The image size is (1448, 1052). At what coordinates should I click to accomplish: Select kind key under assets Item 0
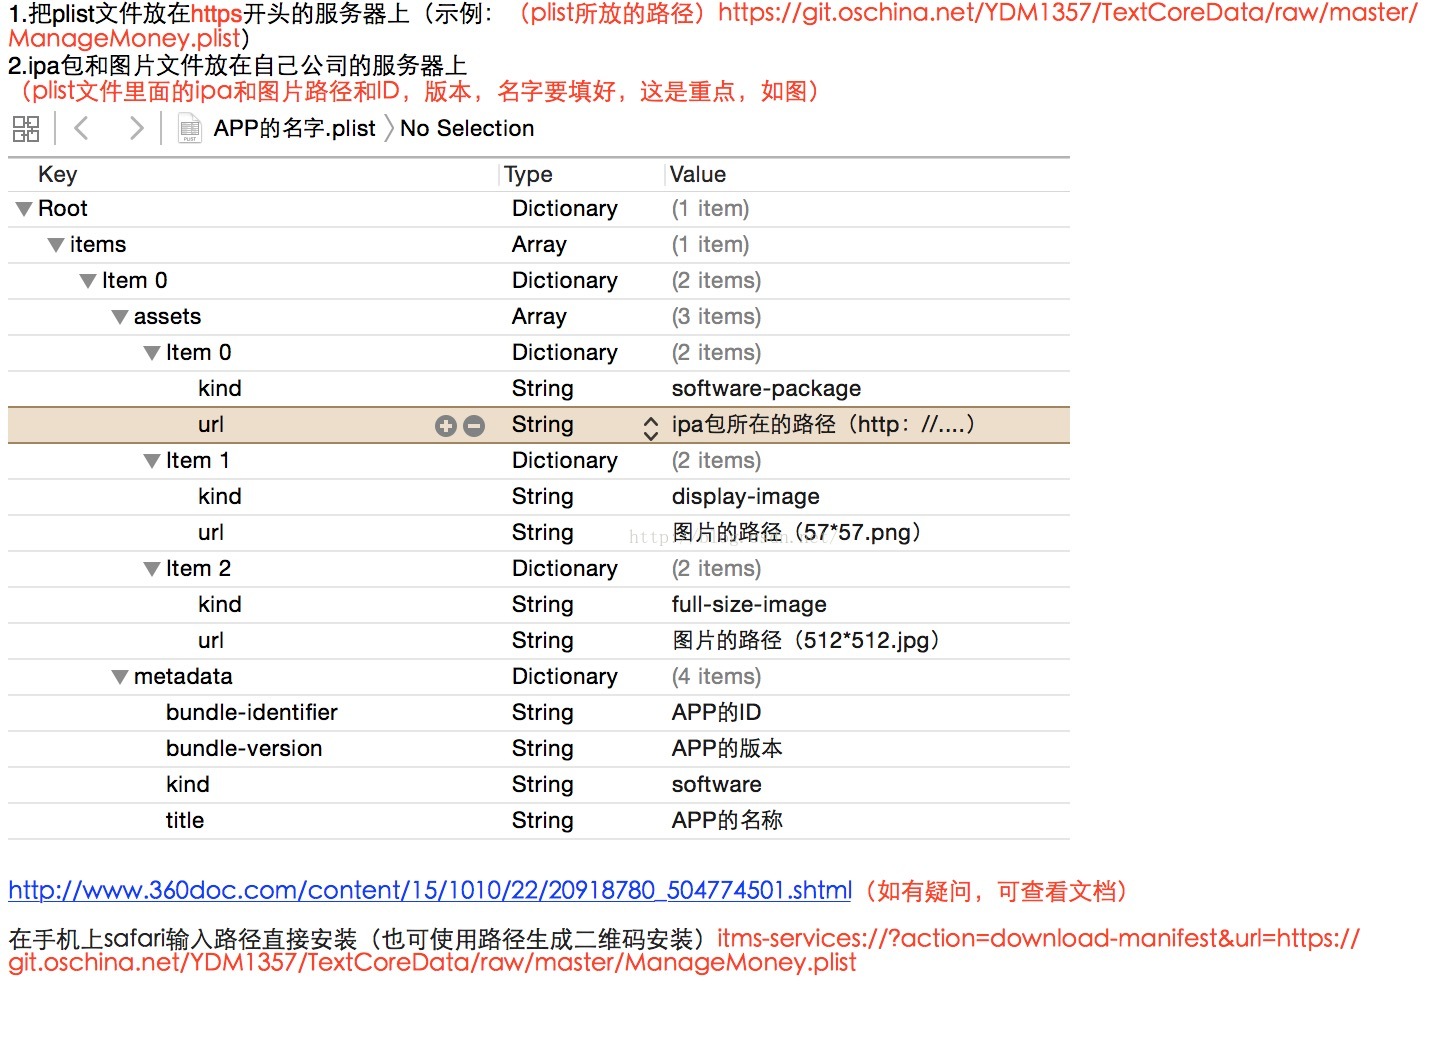click(220, 389)
